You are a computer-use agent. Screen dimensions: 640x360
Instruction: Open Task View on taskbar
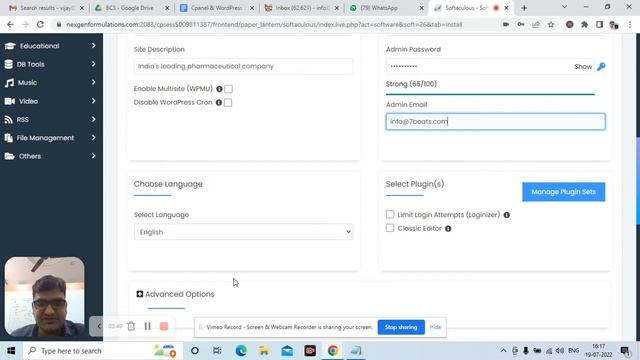pos(217,351)
